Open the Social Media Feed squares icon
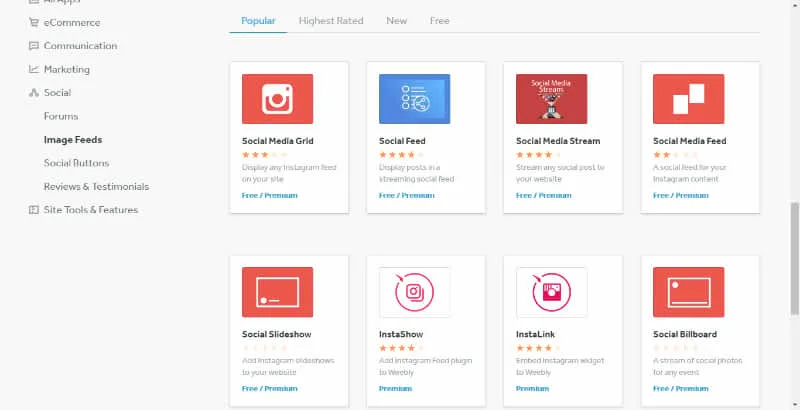 click(x=688, y=99)
